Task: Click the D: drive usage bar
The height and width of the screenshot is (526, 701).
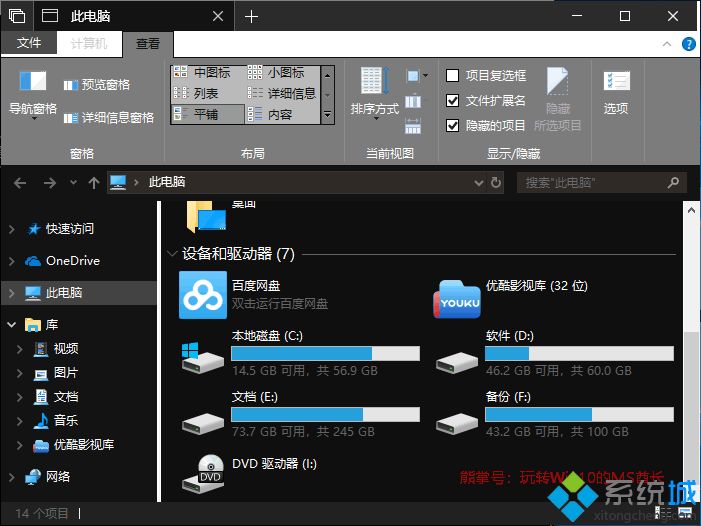Action: (579, 353)
